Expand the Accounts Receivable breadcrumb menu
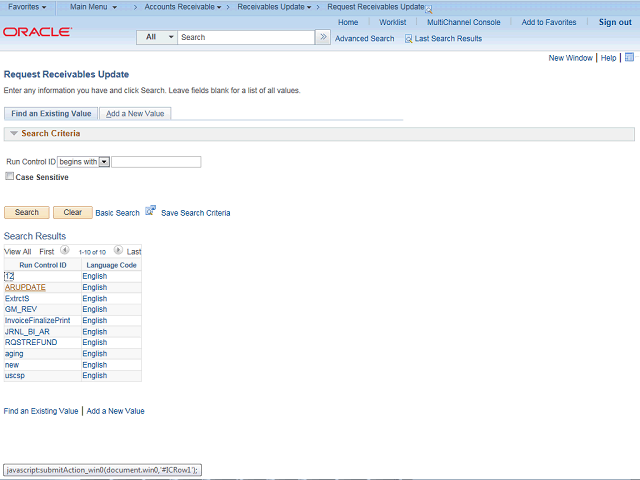 183,7
